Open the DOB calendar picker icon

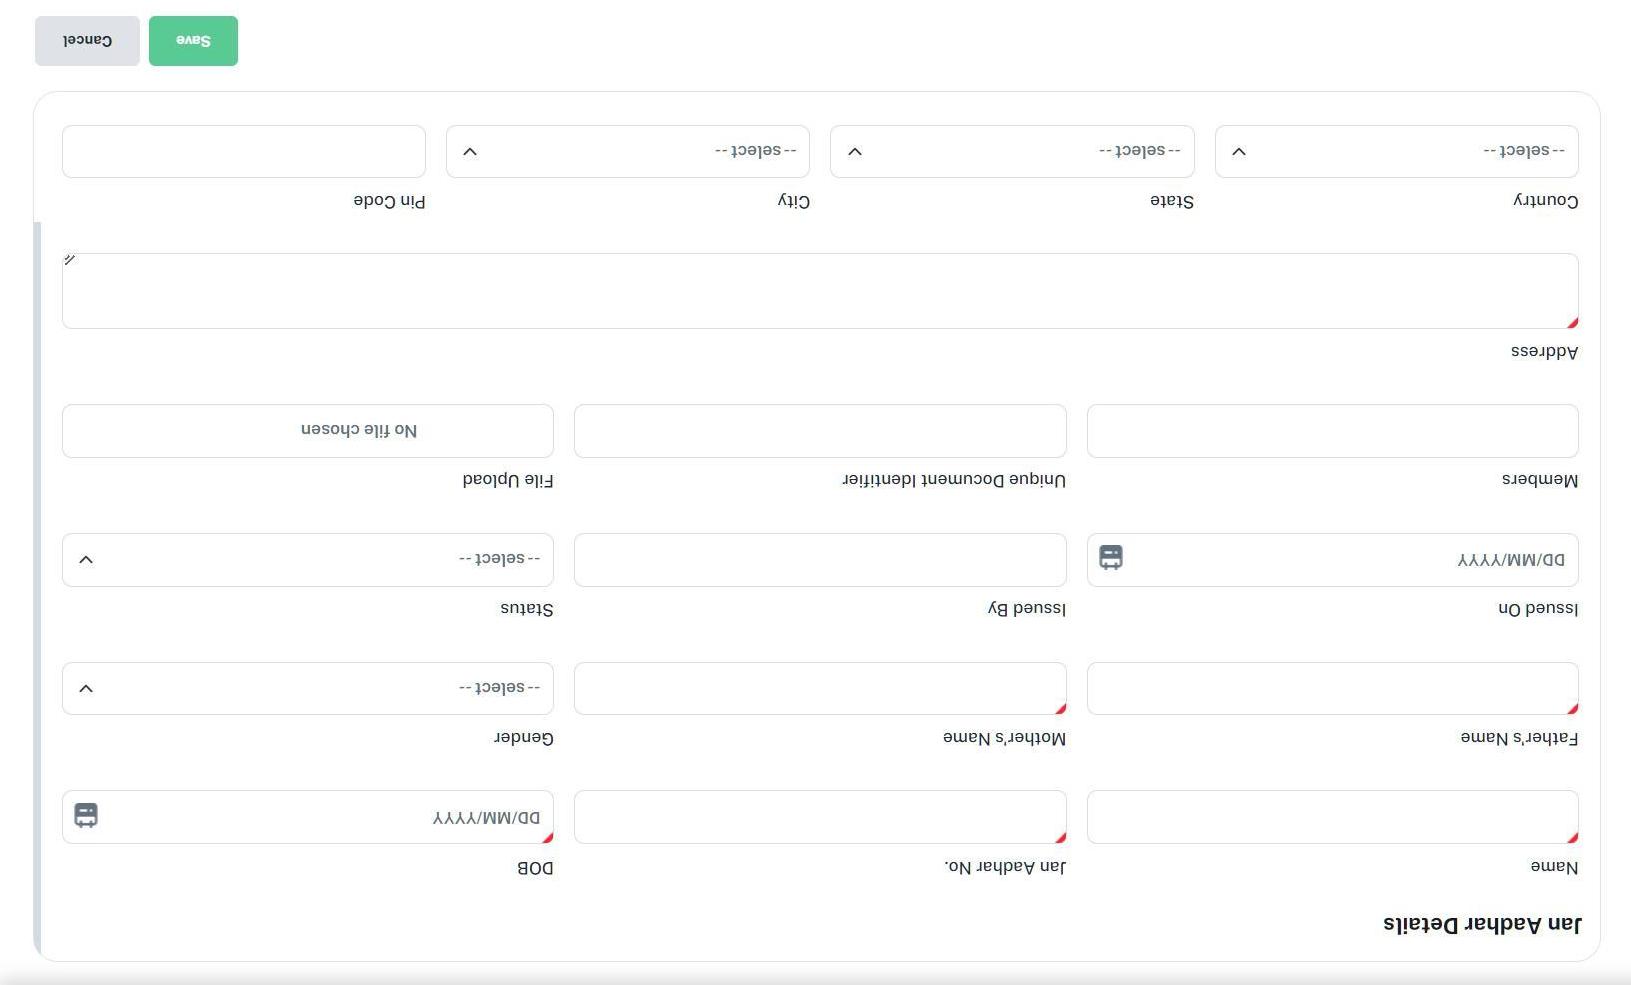pyautogui.click(x=86, y=815)
